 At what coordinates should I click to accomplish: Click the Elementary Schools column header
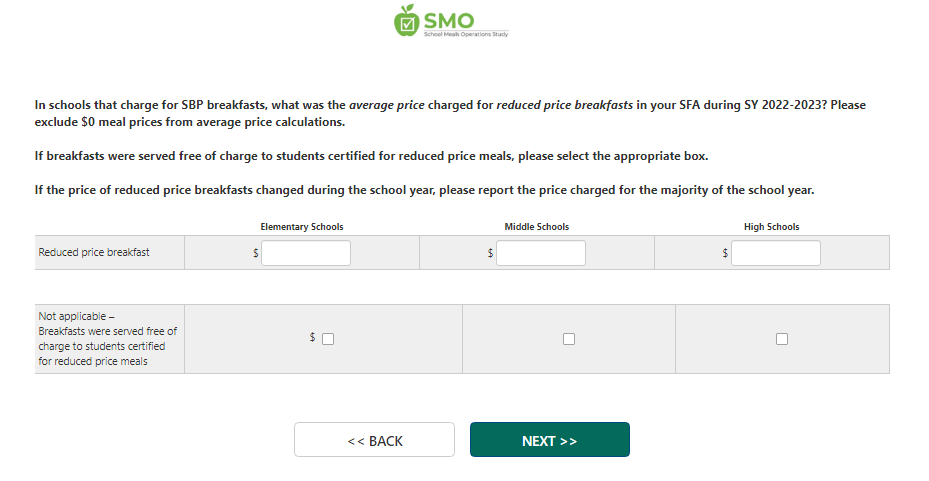(x=302, y=227)
